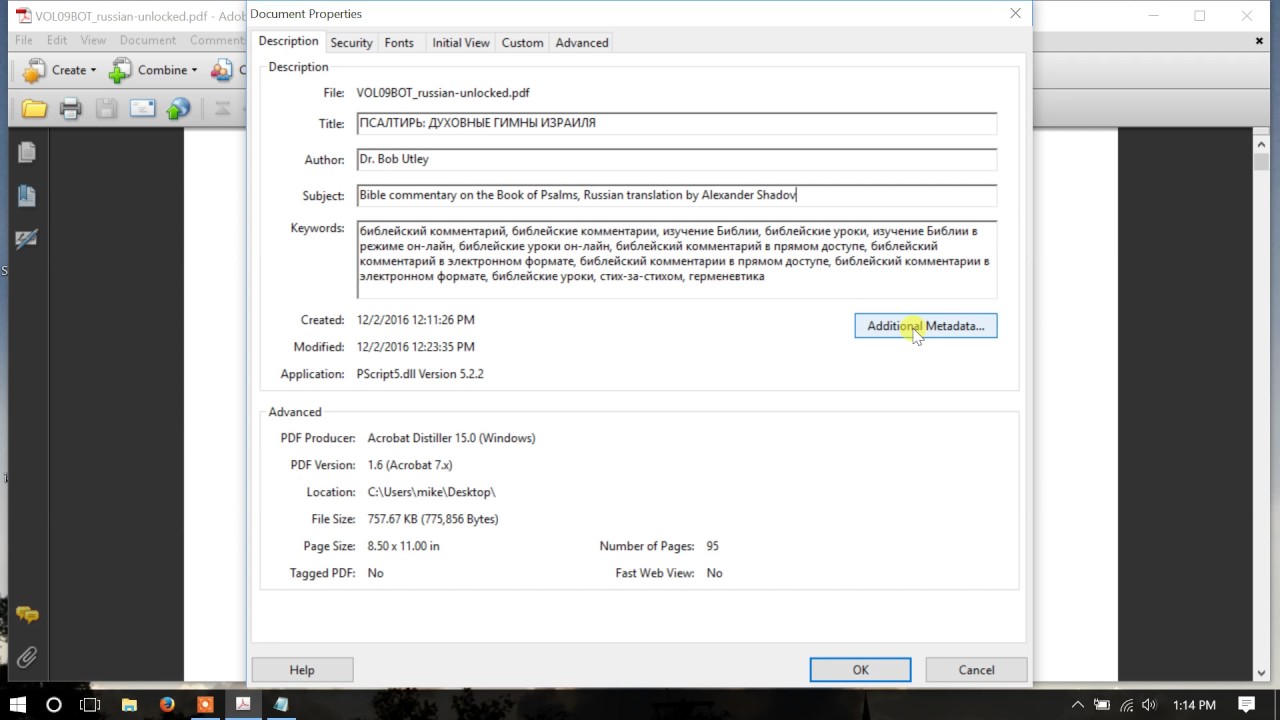Click the PScript5.dll Version 5.2.2 text
1280x720 pixels.
[x=420, y=374]
